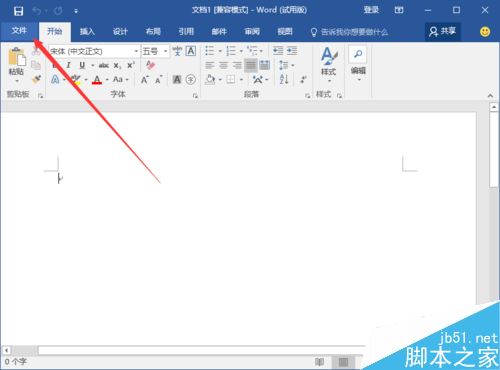500x370 pixels.
Task: Click the numbered list icon
Action: (231, 51)
